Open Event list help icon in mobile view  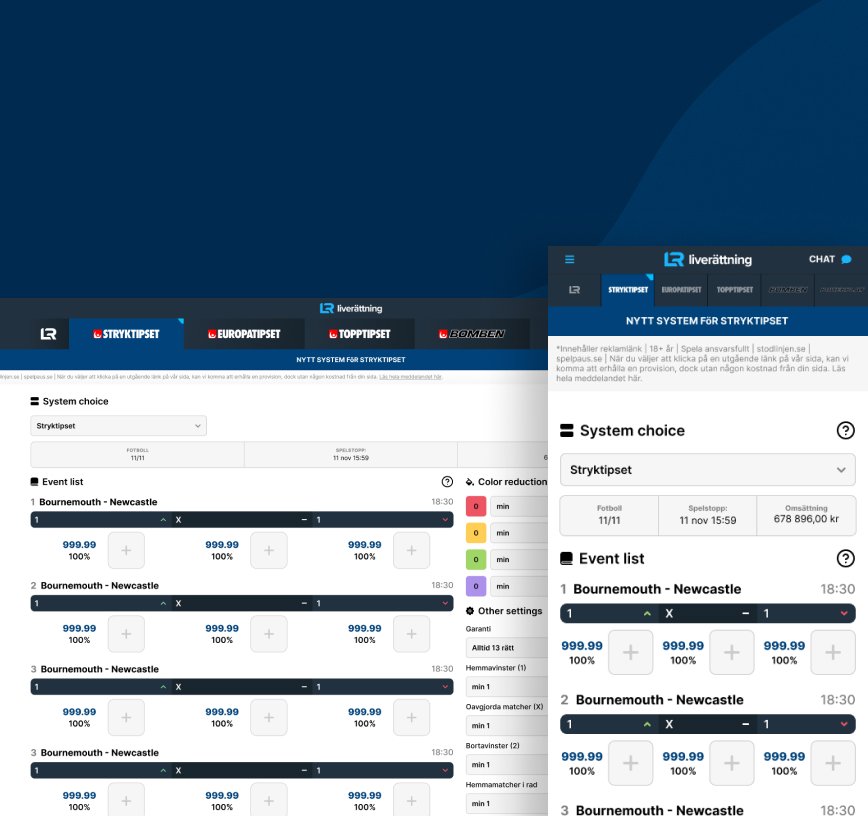pos(845,558)
